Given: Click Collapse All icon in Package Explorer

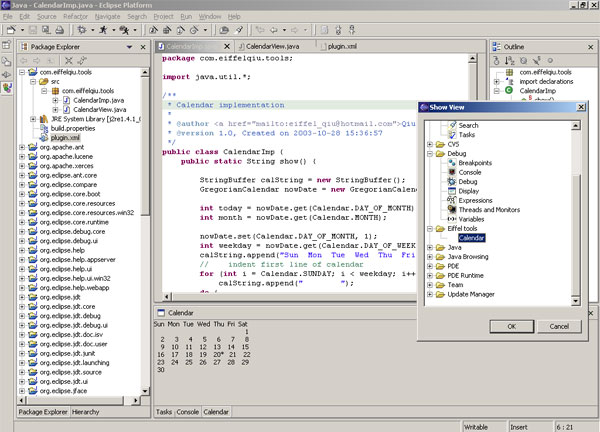Looking at the screenshot, I should 68,60.
